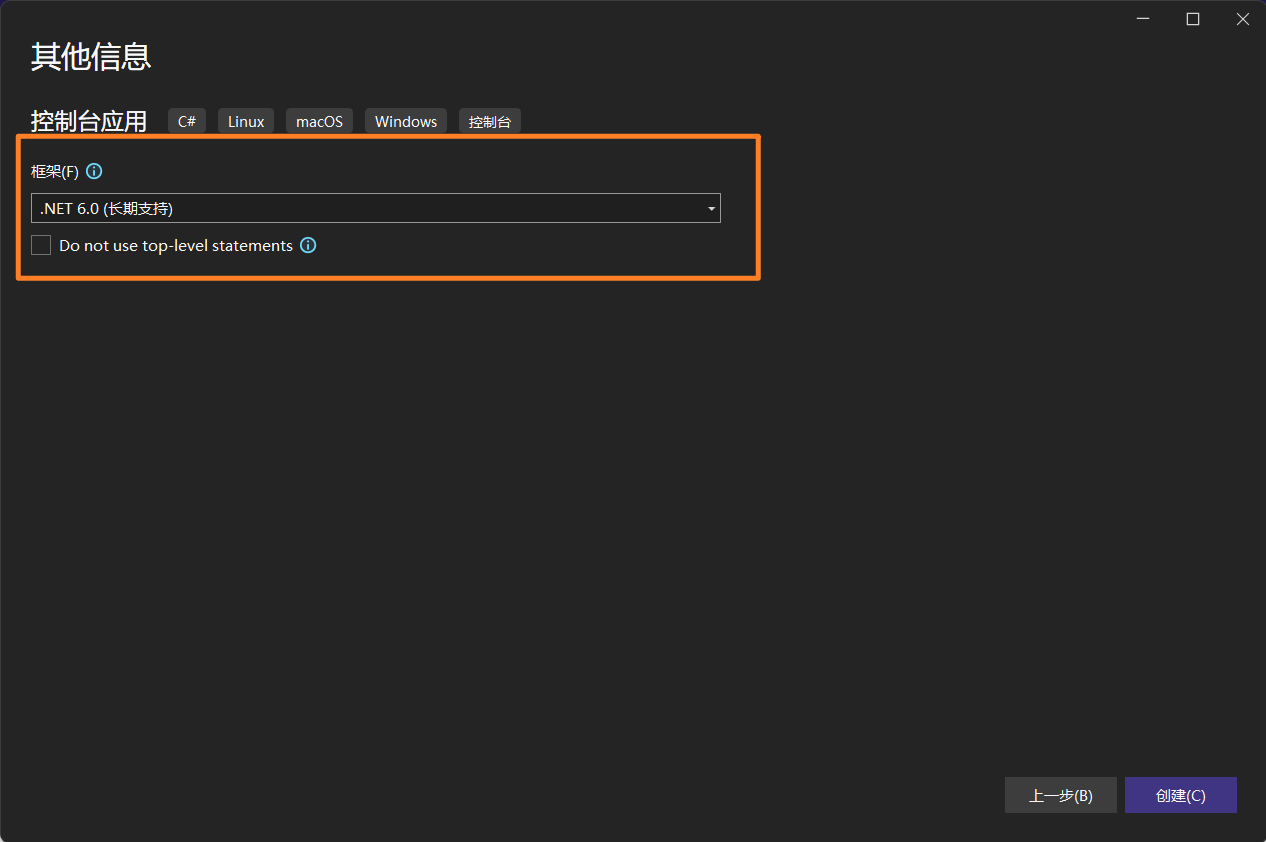Click the C# tag

pyautogui.click(x=187, y=121)
